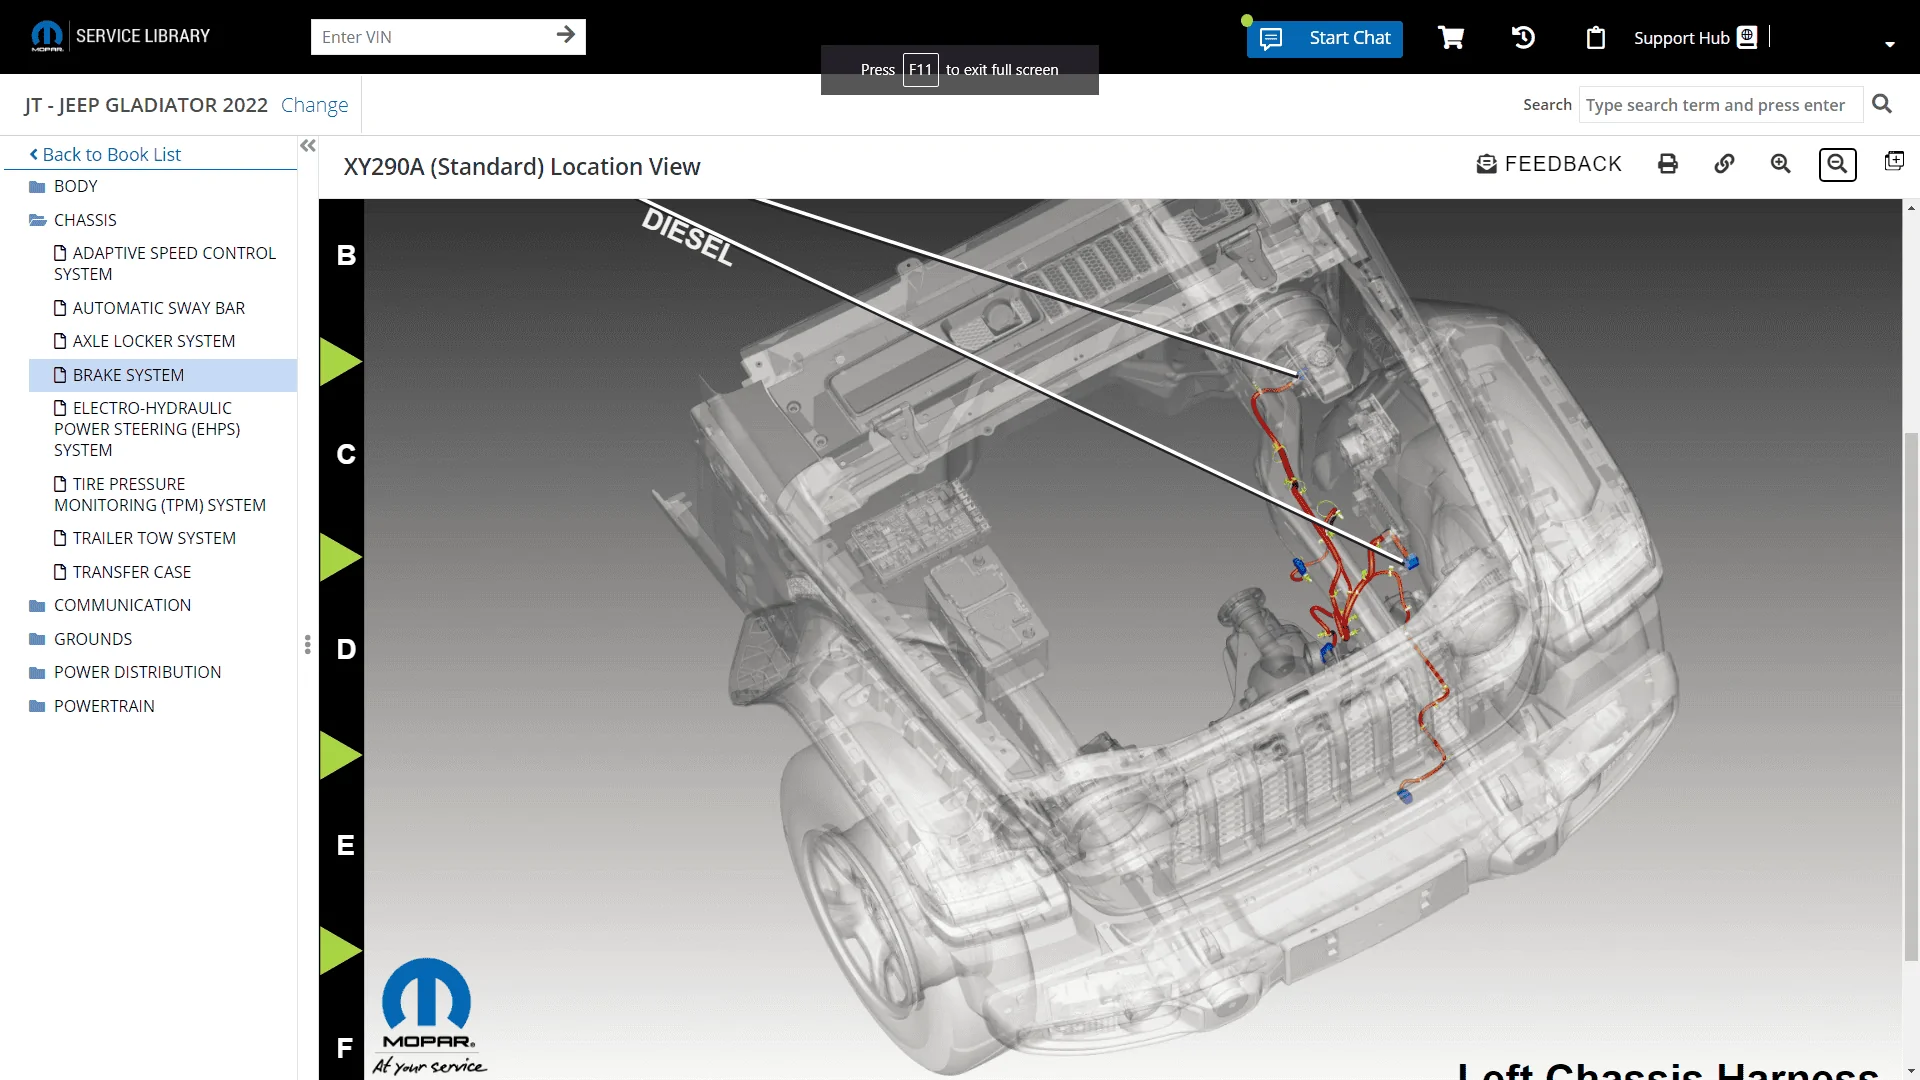Screen dimensions: 1920x1080
Task: Expand the BODY folder
Action: click(x=64, y=186)
